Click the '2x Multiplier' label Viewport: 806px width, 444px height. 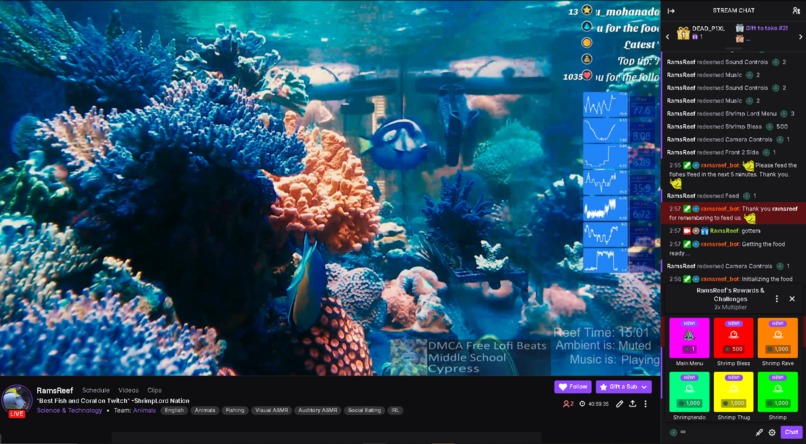[730, 307]
